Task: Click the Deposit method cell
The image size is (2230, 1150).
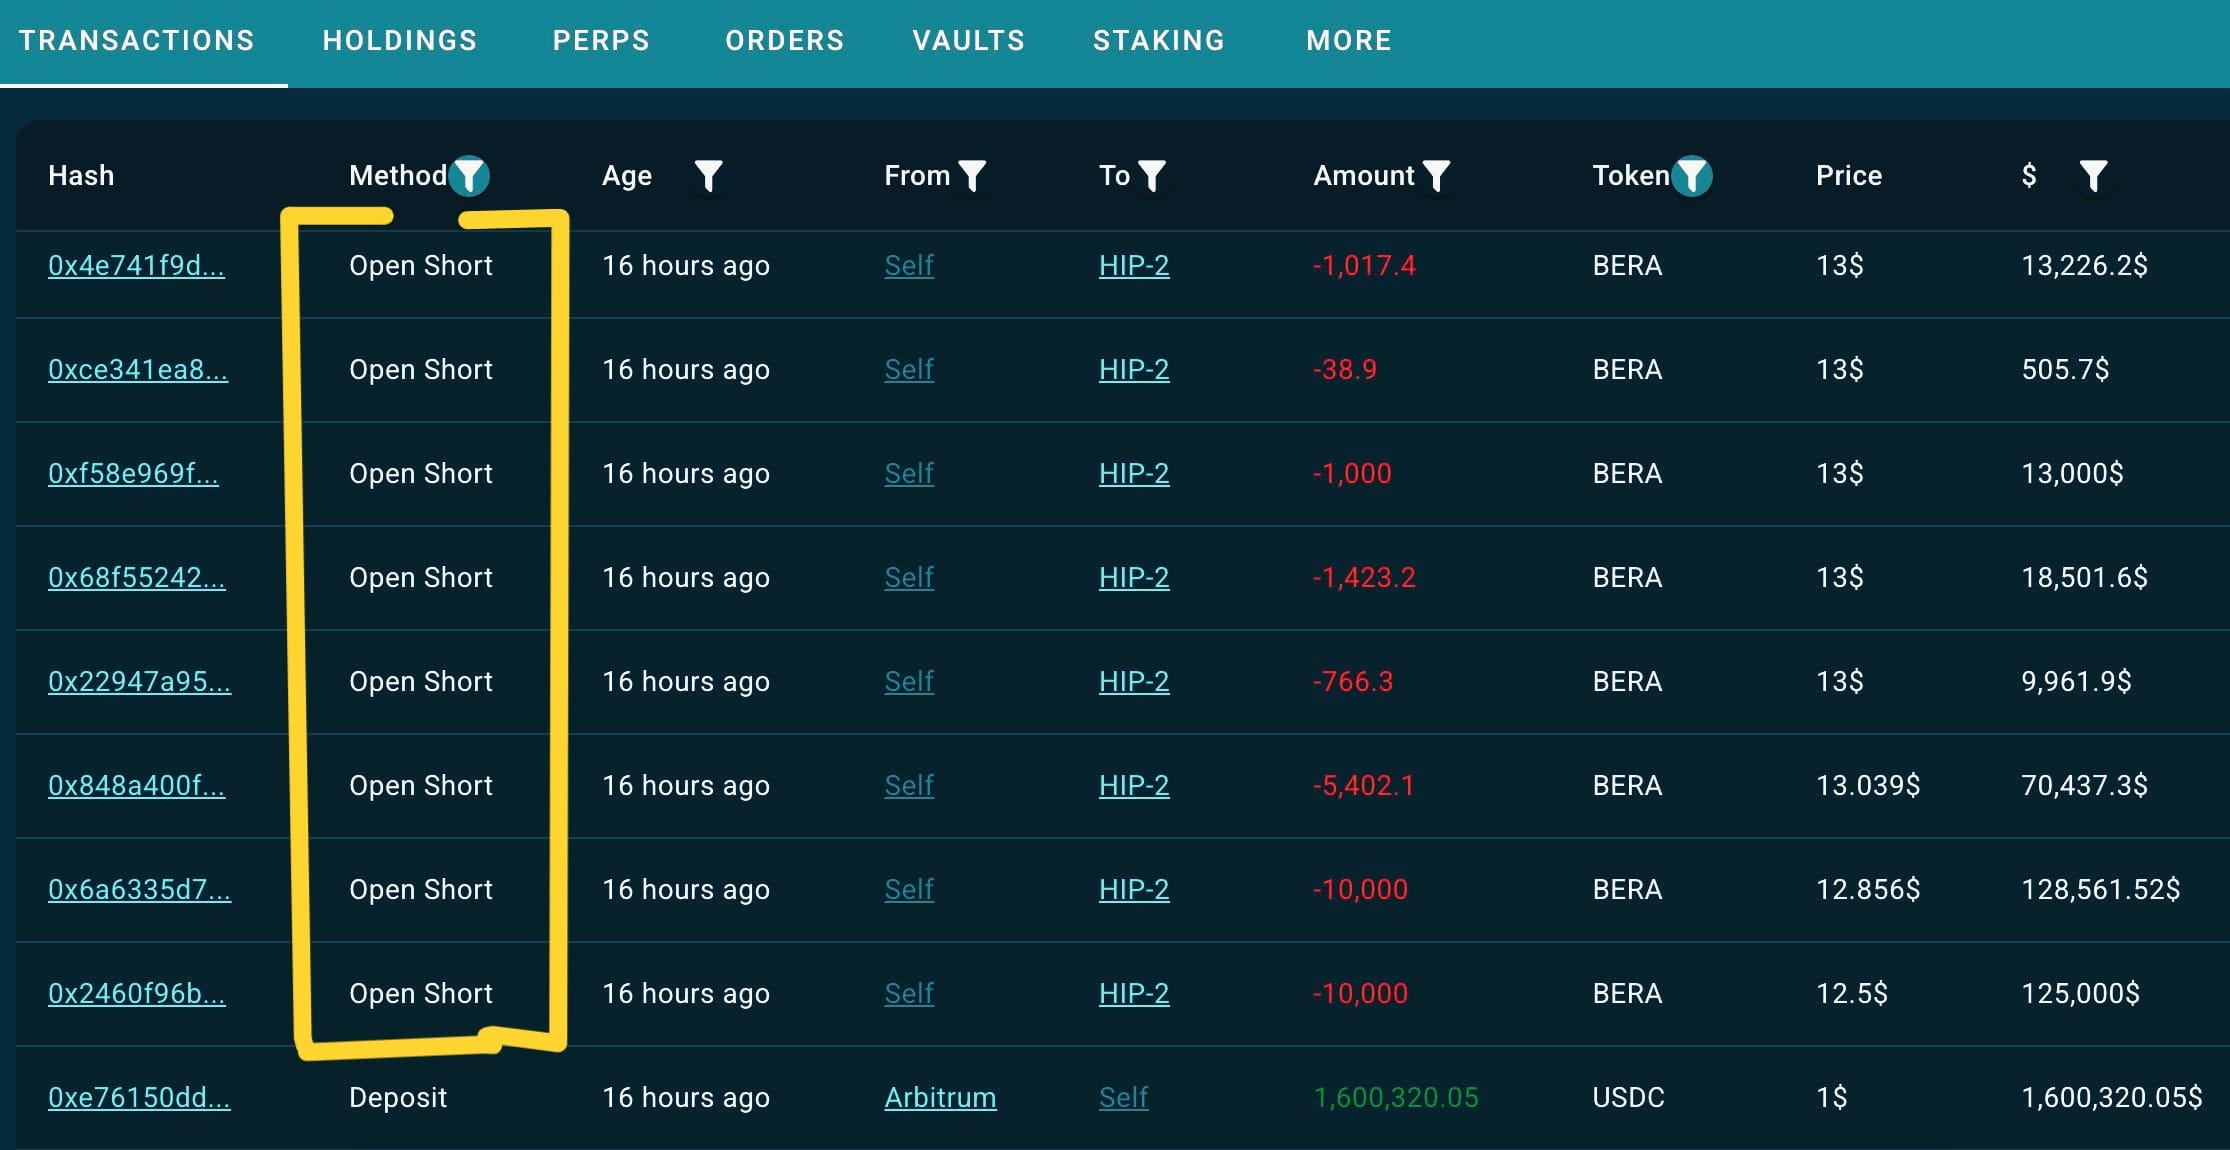Action: pos(398,1098)
